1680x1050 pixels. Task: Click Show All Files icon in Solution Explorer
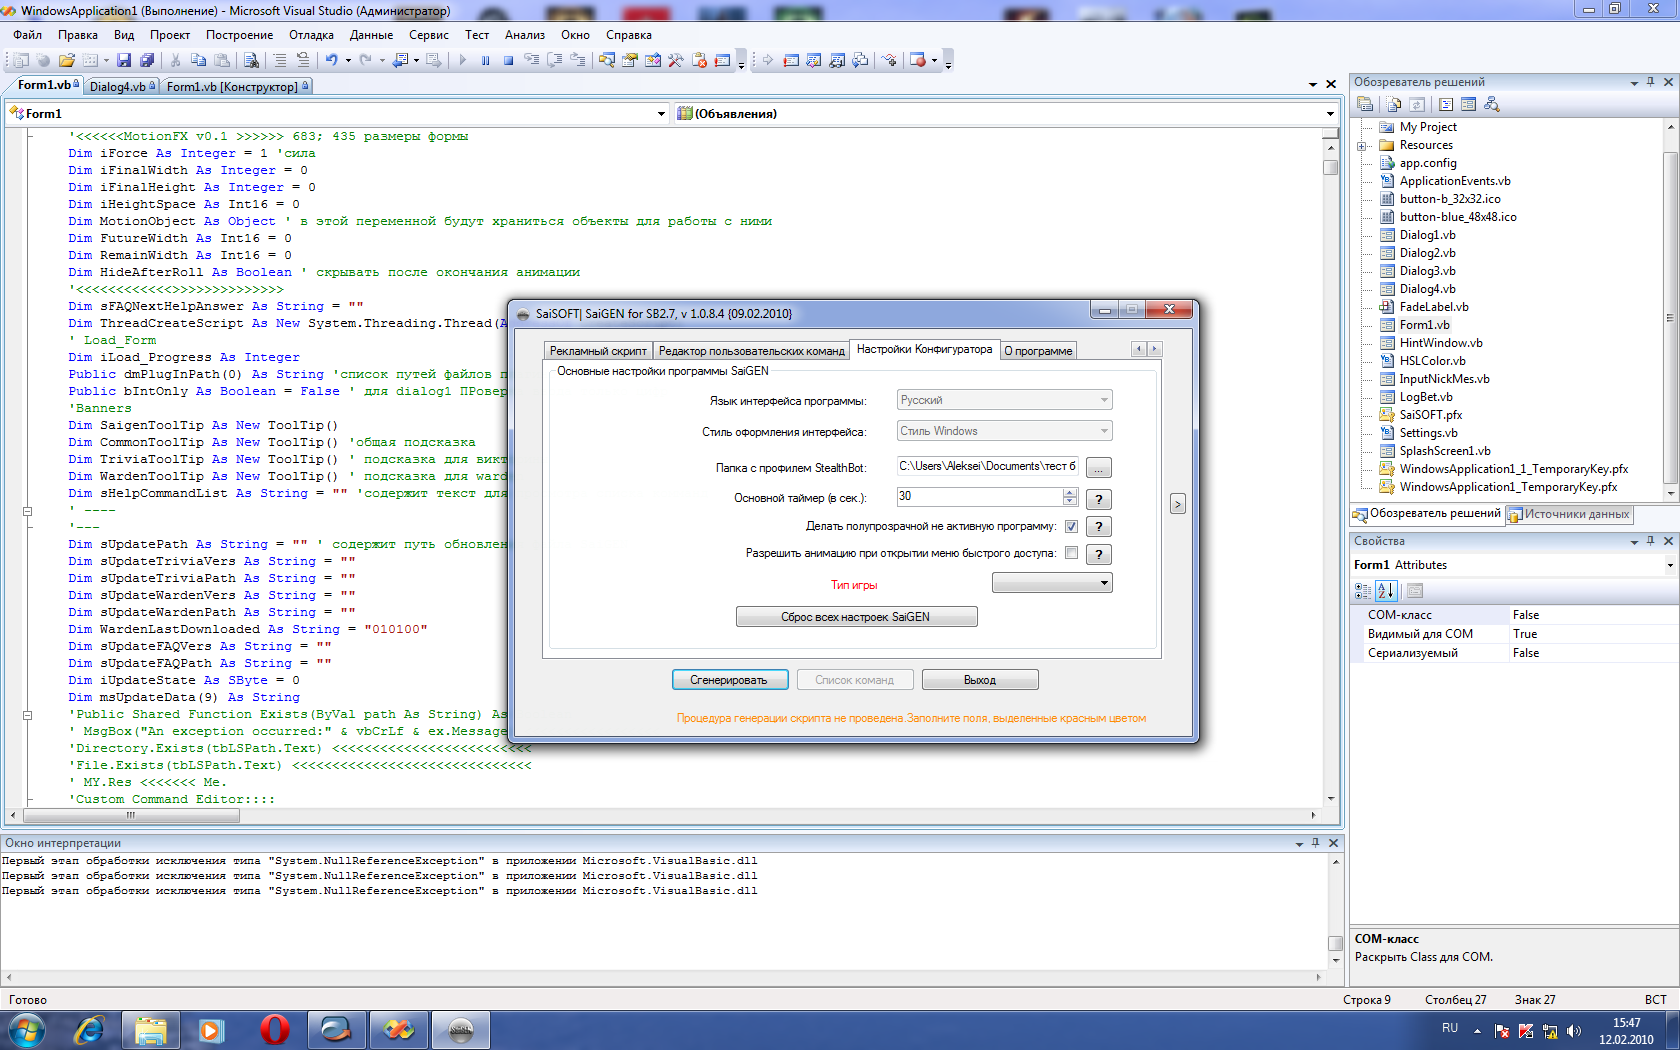[1394, 104]
